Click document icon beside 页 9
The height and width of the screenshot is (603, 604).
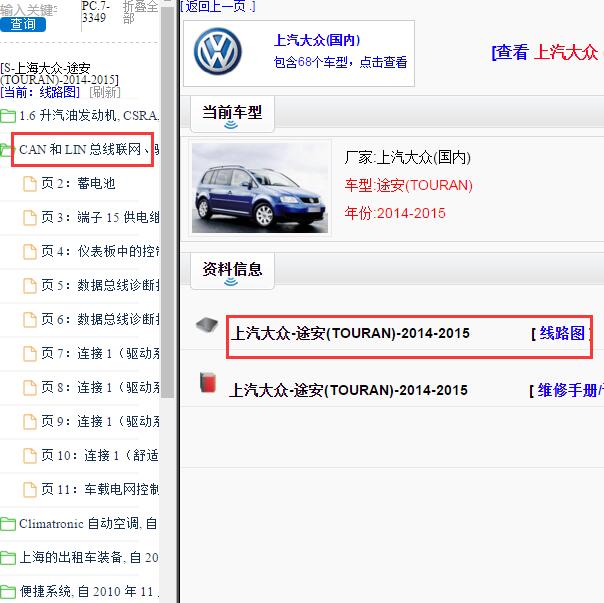coord(30,422)
